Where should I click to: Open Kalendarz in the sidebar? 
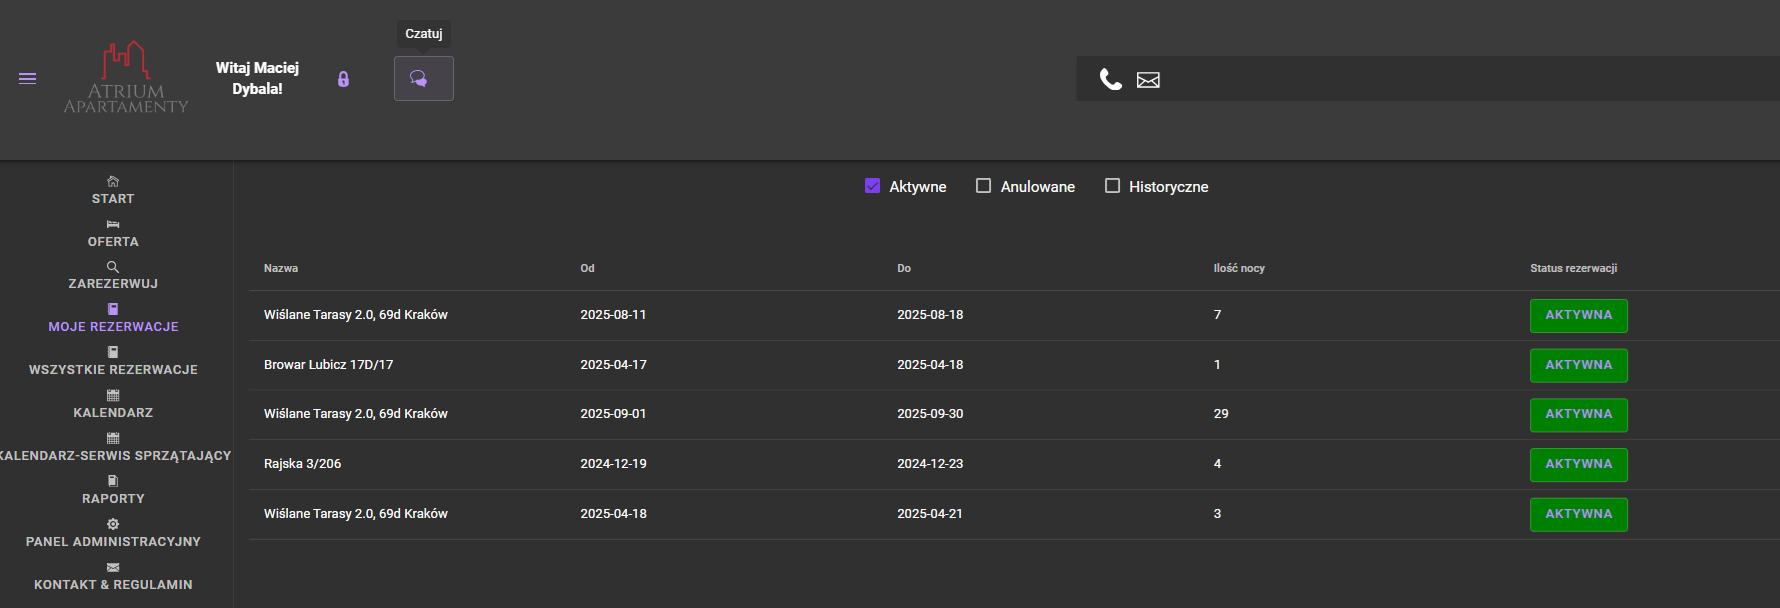[113, 413]
